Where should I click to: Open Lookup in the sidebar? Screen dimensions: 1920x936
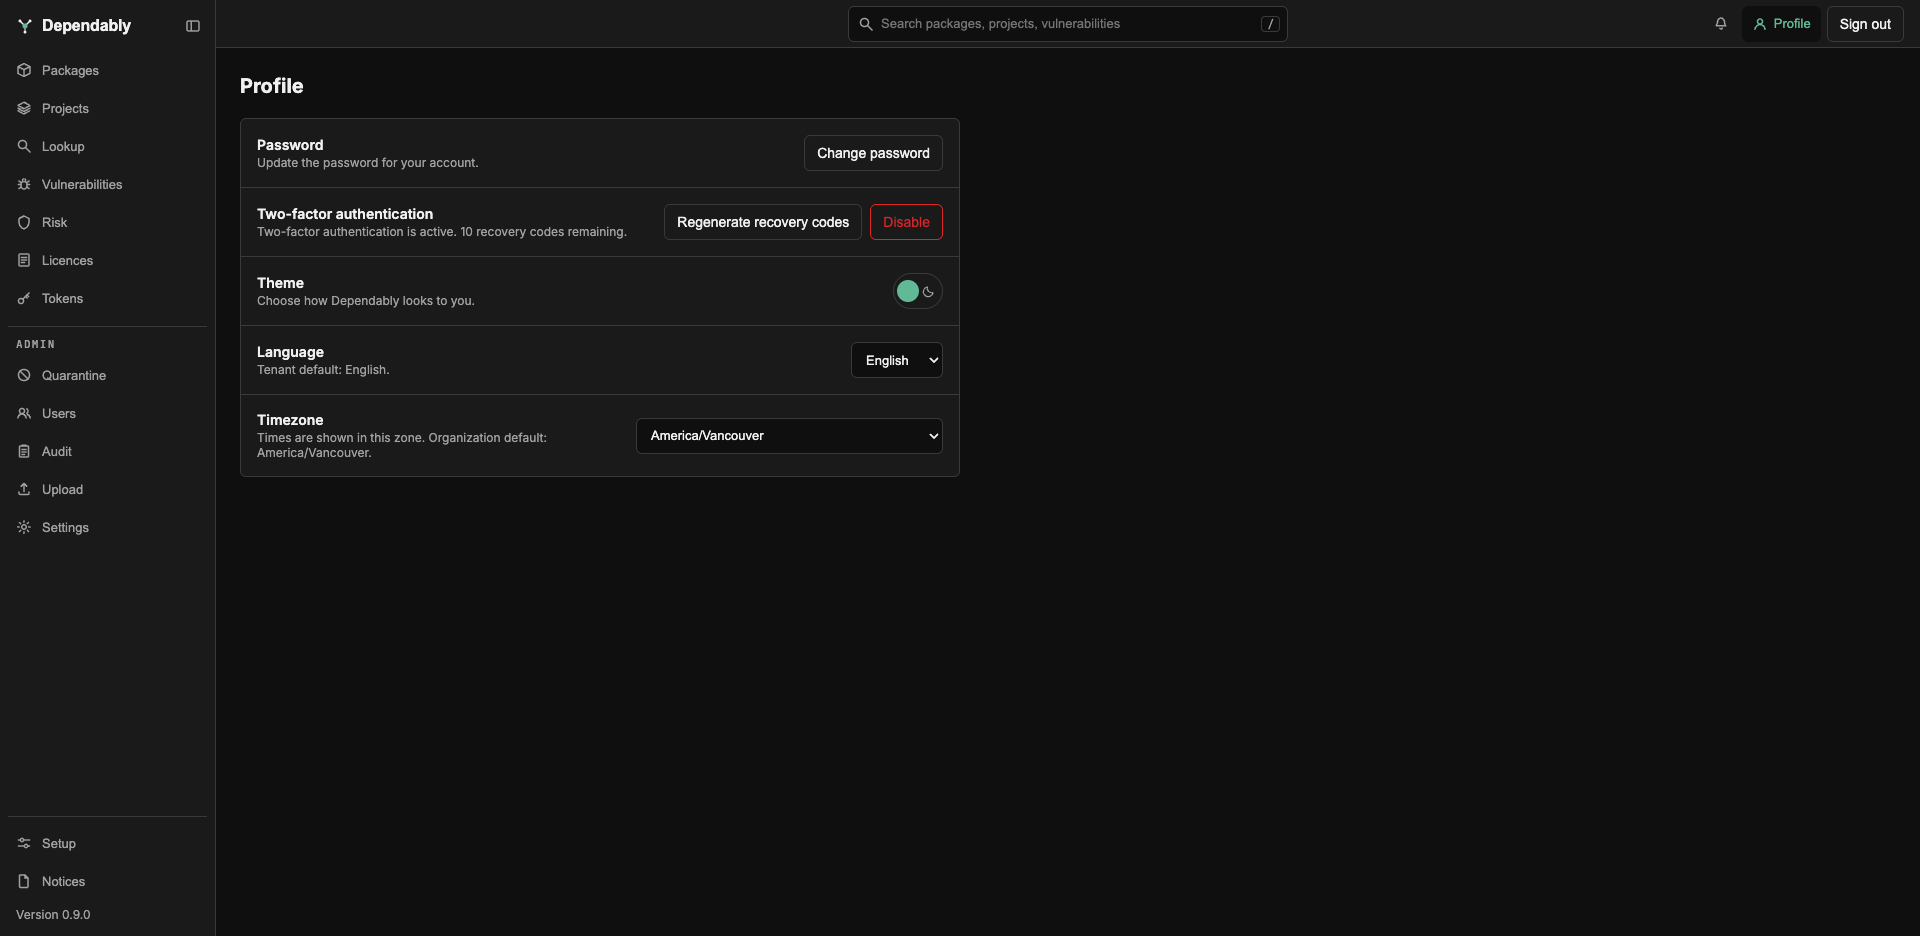[107, 146]
